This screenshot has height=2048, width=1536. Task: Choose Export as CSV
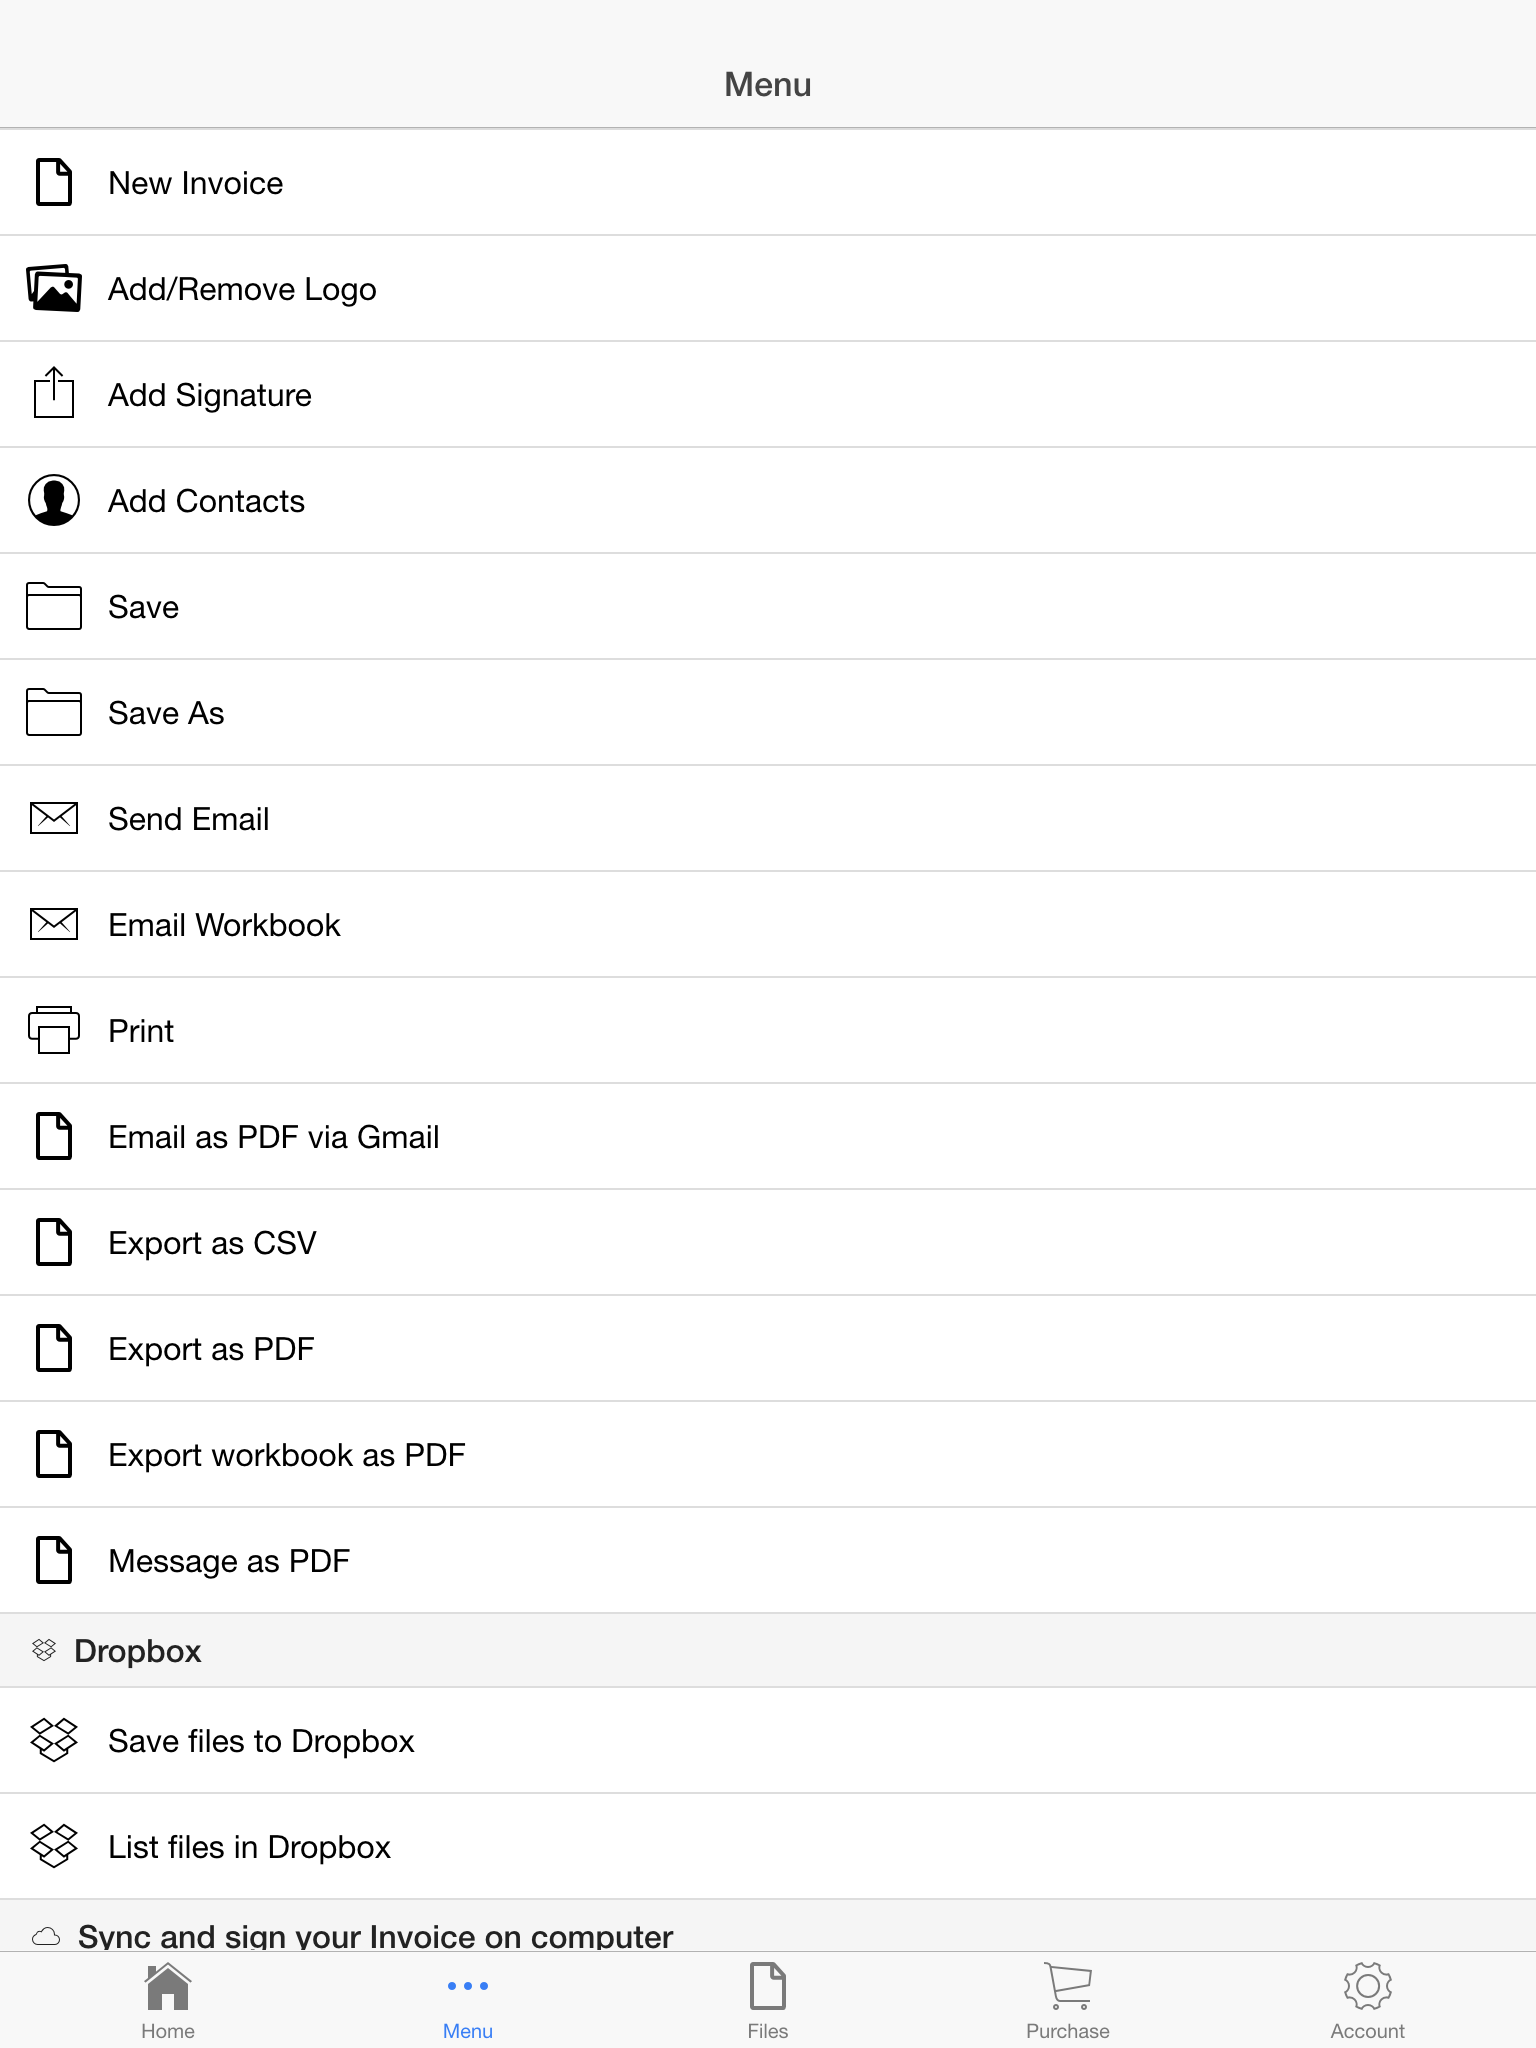768,1243
